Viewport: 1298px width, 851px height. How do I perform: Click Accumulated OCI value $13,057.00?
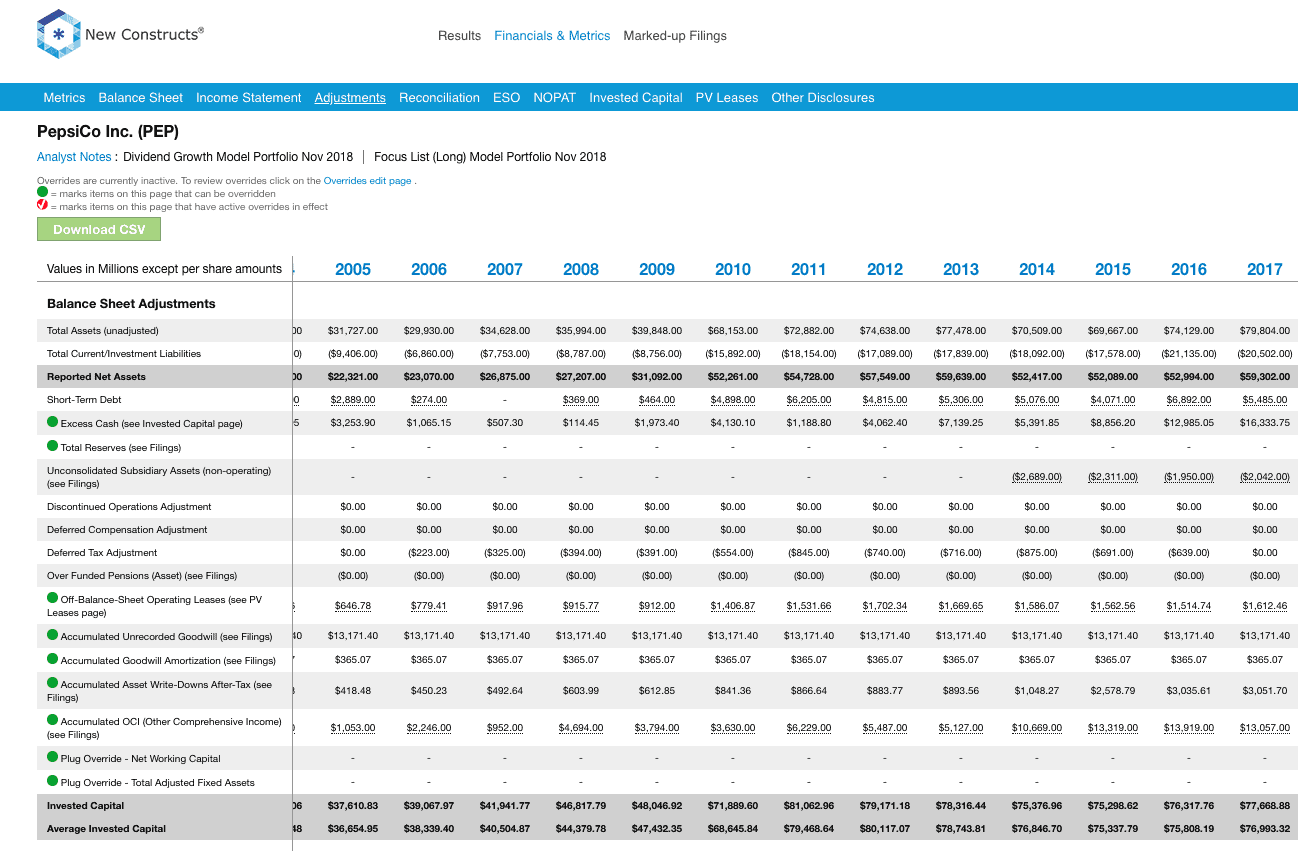[1265, 728]
